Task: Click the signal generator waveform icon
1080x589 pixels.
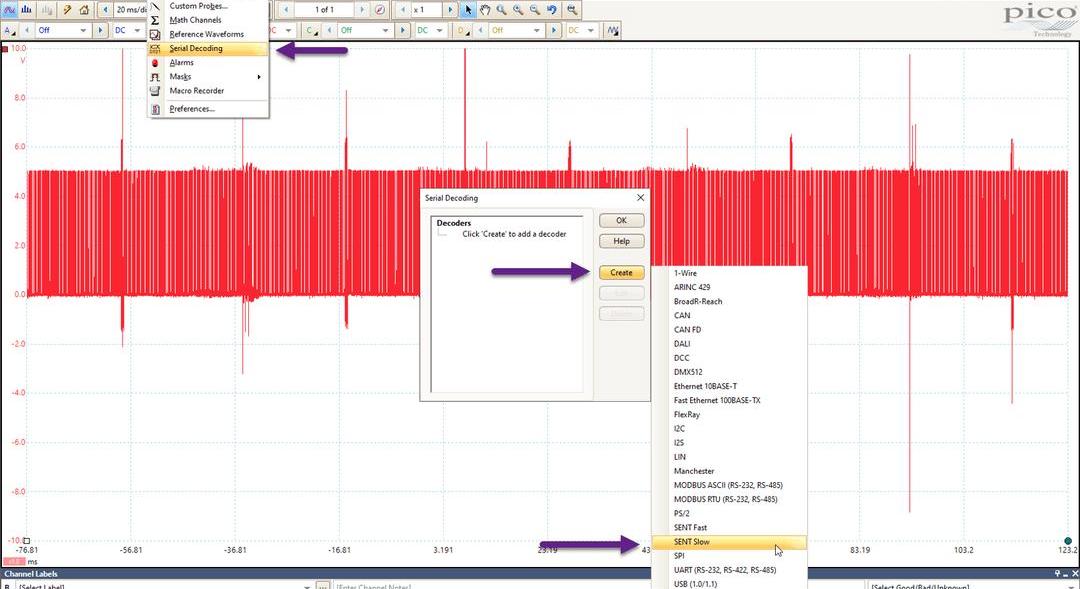Action: coord(612,30)
